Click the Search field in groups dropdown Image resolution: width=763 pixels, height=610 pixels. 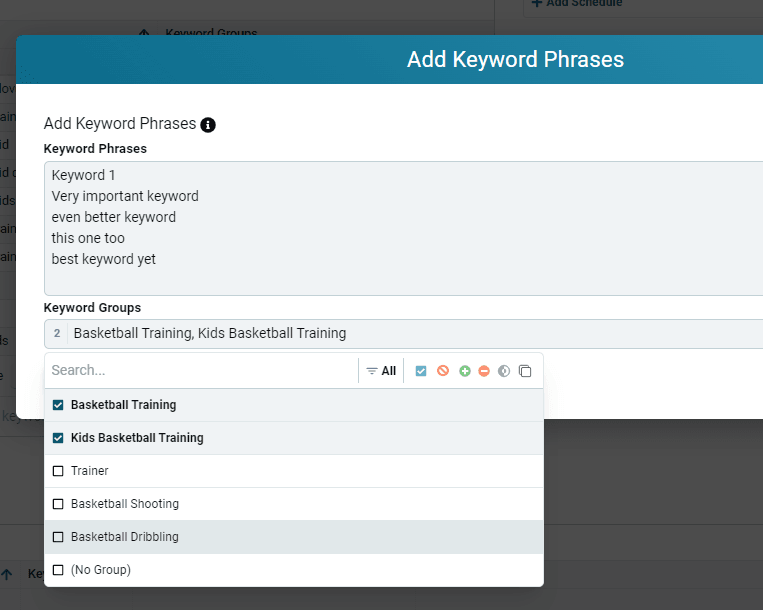(201, 371)
